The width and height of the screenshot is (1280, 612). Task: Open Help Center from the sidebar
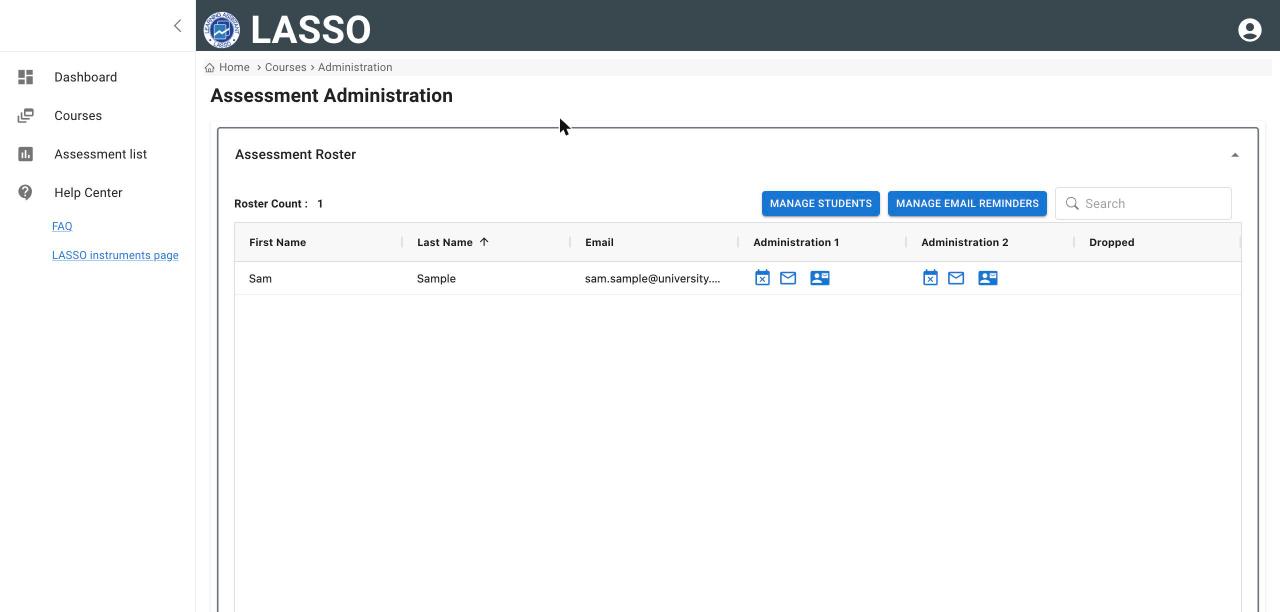tap(88, 193)
